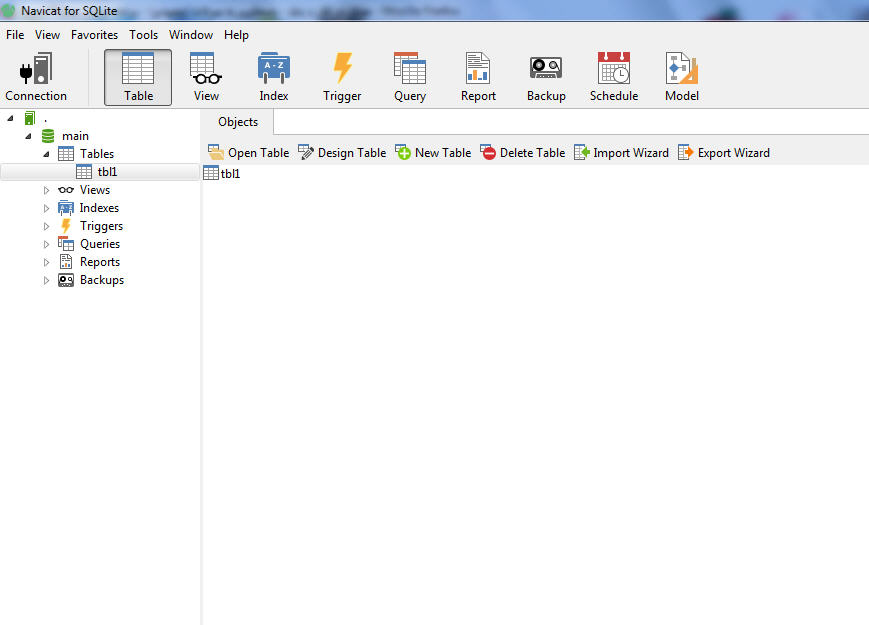Collapse the Tables tree node
The height and width of the screenshot is (625, 869).
pos(46,154)
